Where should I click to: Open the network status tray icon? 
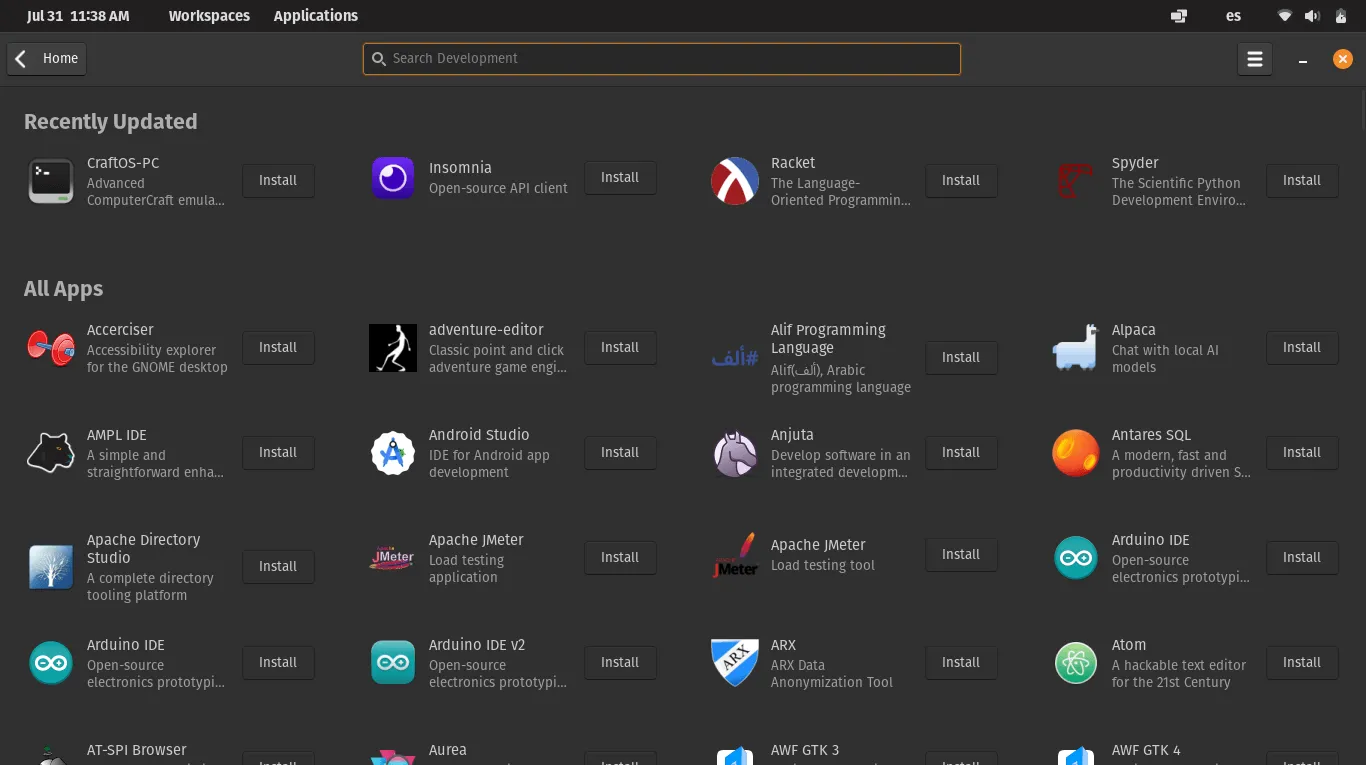[x=1284, y=16]
